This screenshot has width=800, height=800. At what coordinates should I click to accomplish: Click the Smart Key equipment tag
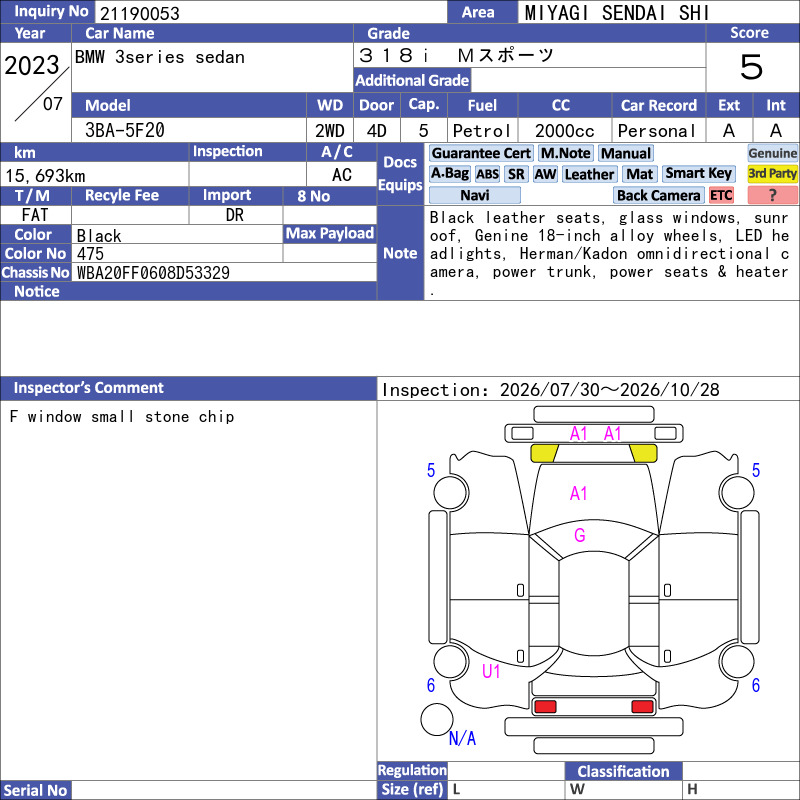(x=698, y=174)
